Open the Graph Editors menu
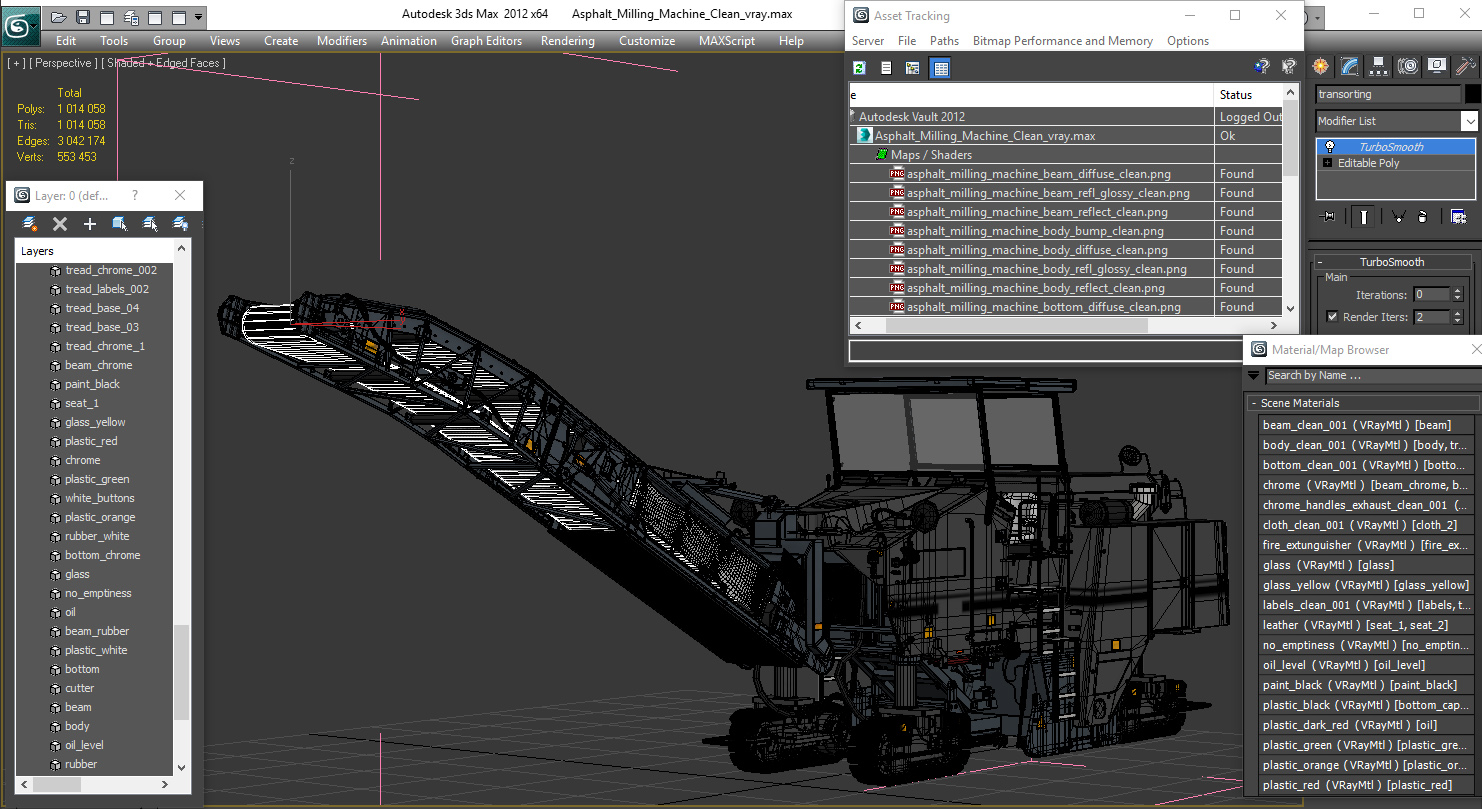 (x=486, y=41)
